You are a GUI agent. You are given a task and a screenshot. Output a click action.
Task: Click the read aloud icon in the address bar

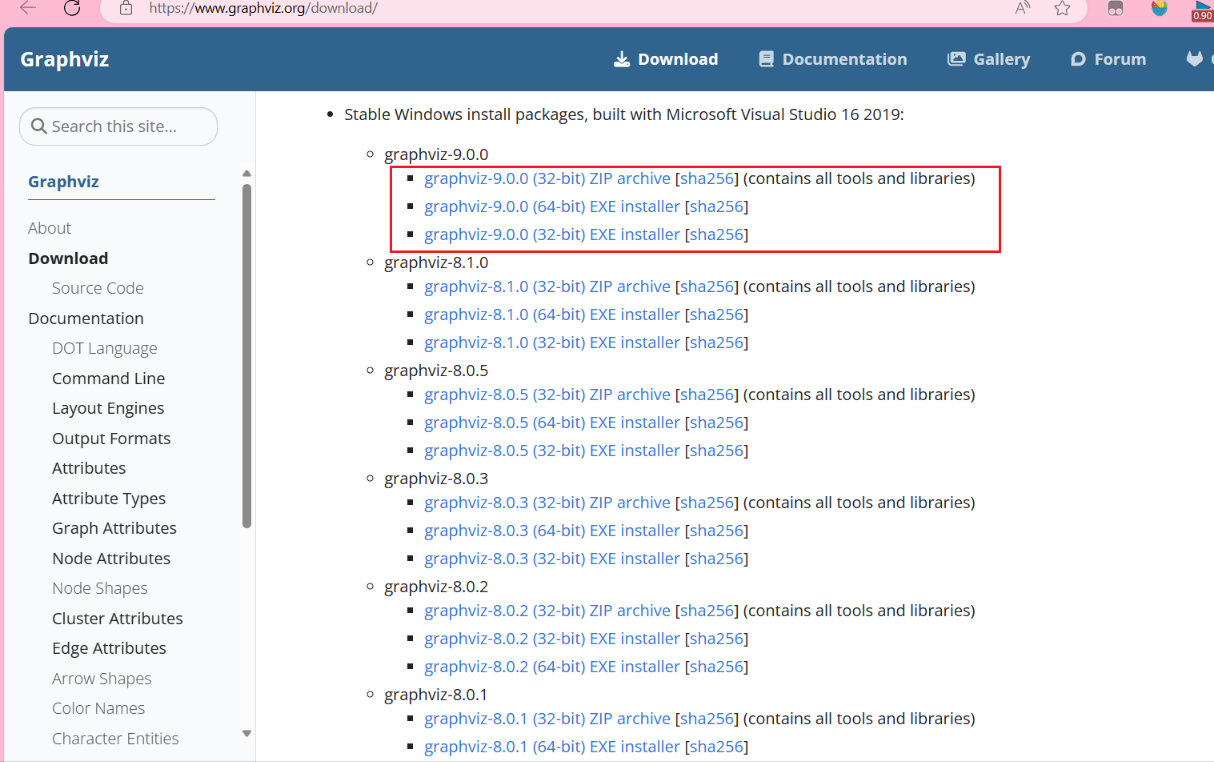point(1023,8)
